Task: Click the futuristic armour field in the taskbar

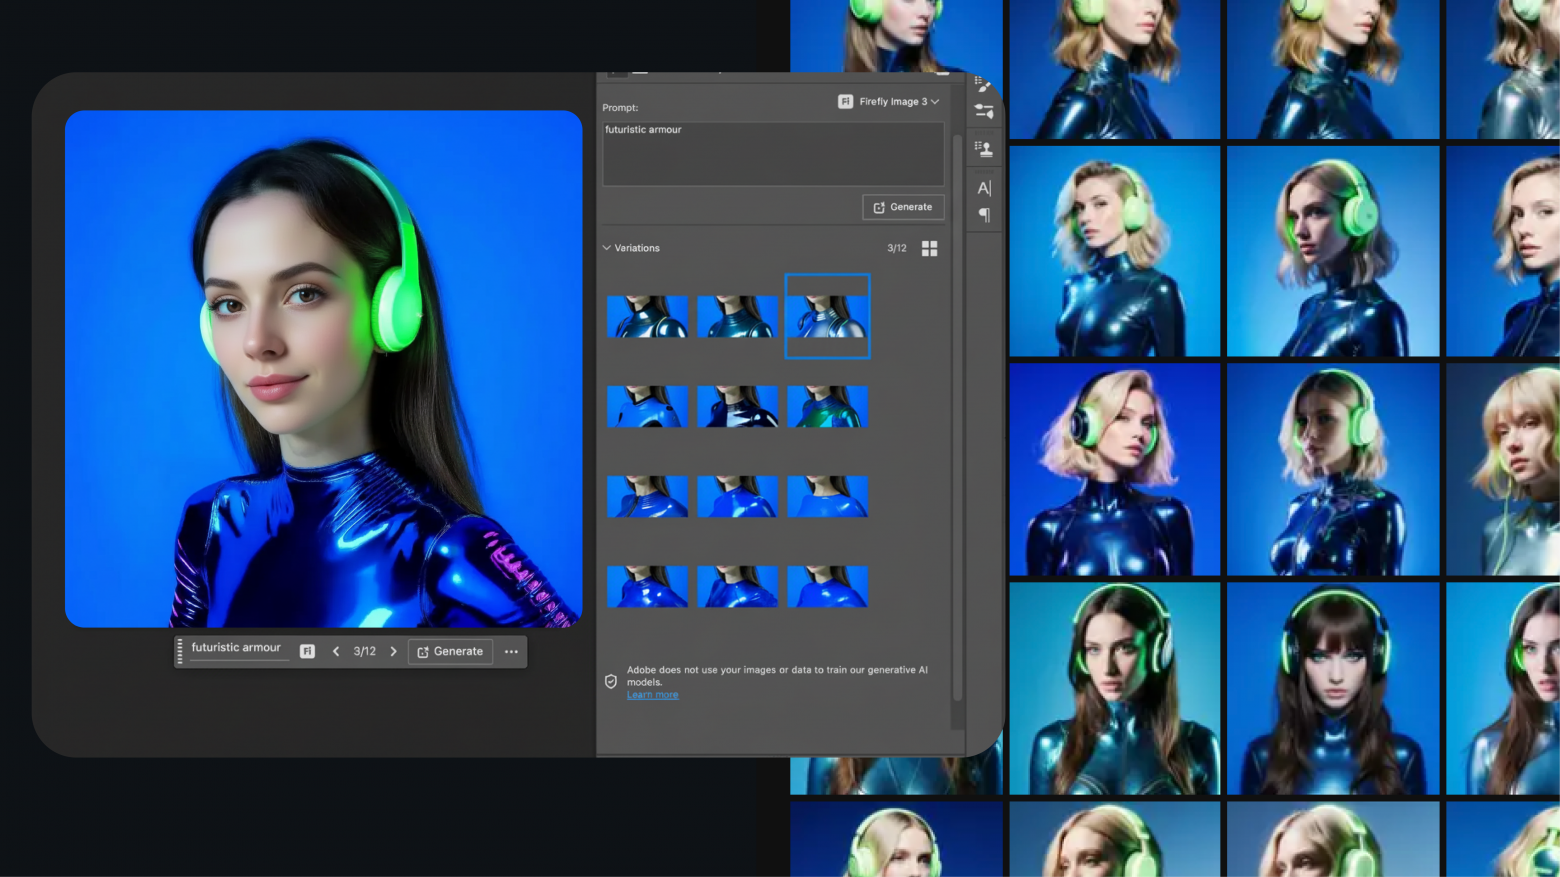Action: (237, 648)
